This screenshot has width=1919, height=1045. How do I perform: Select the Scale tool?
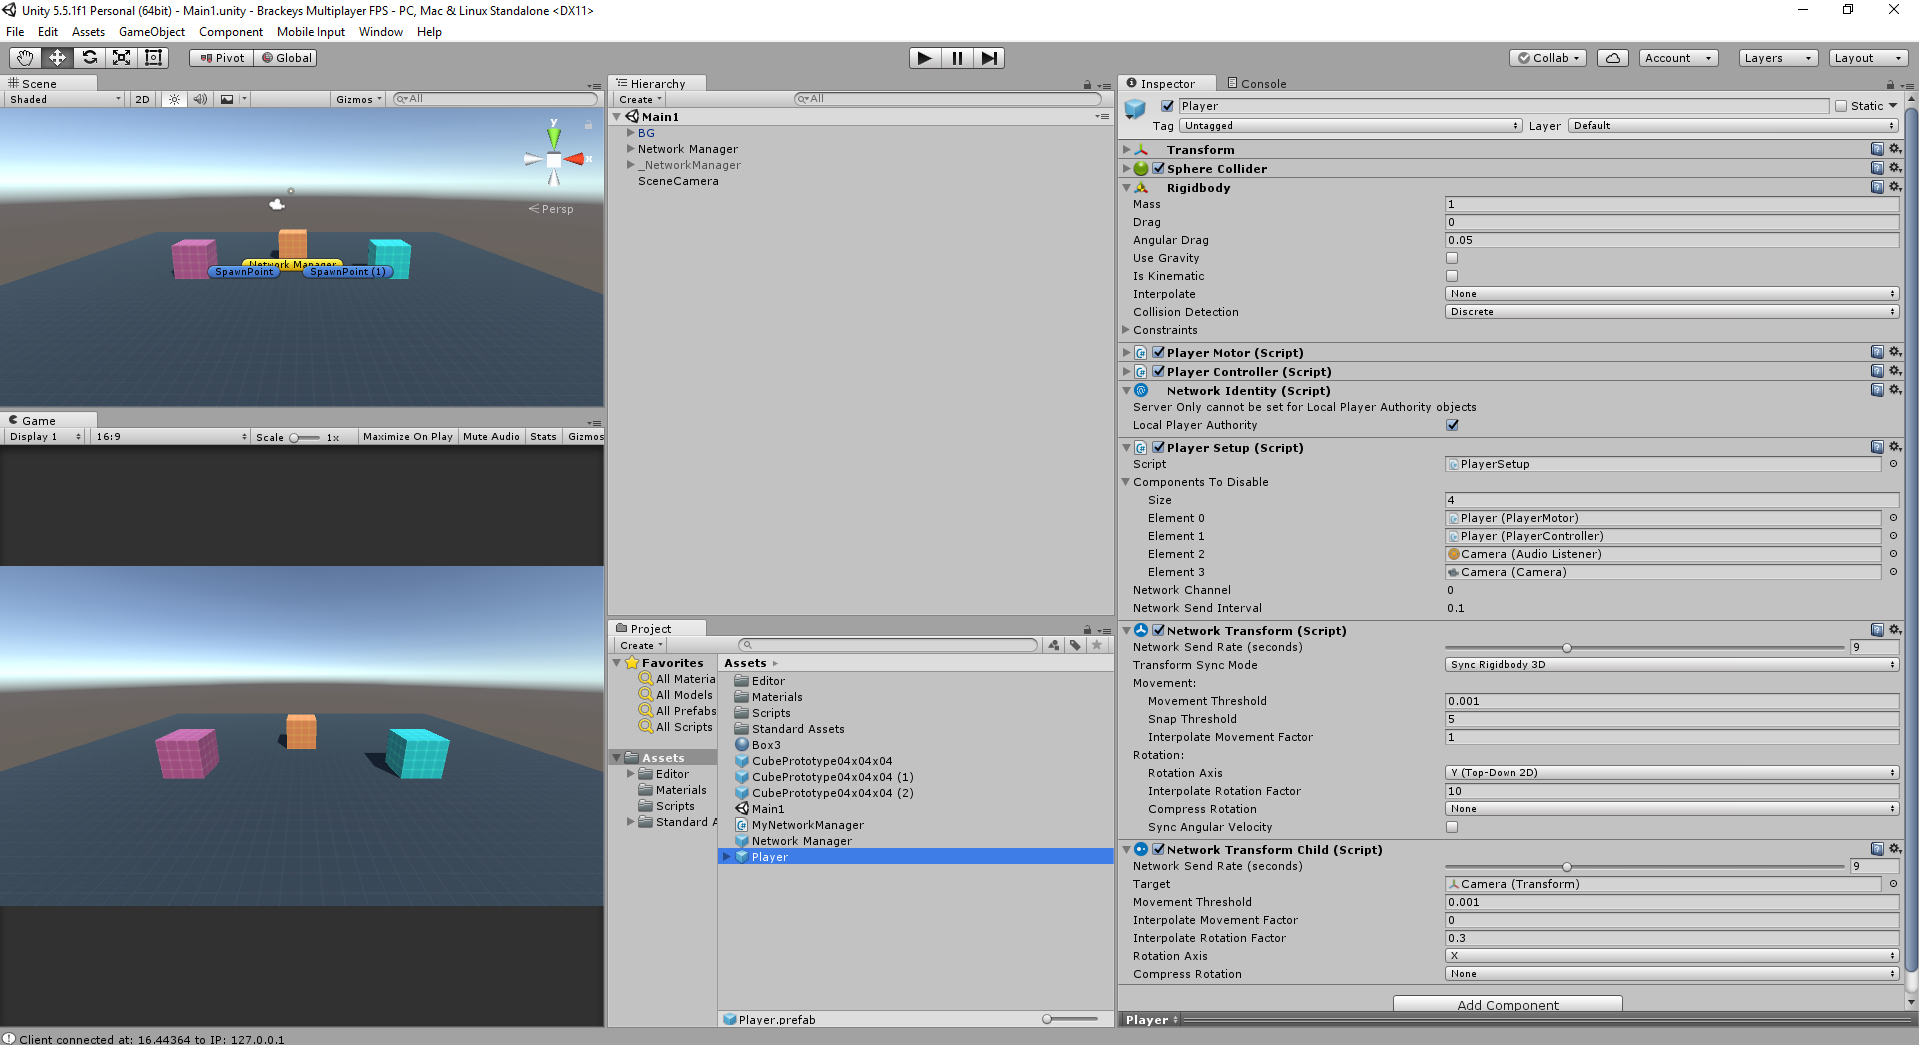121,58
